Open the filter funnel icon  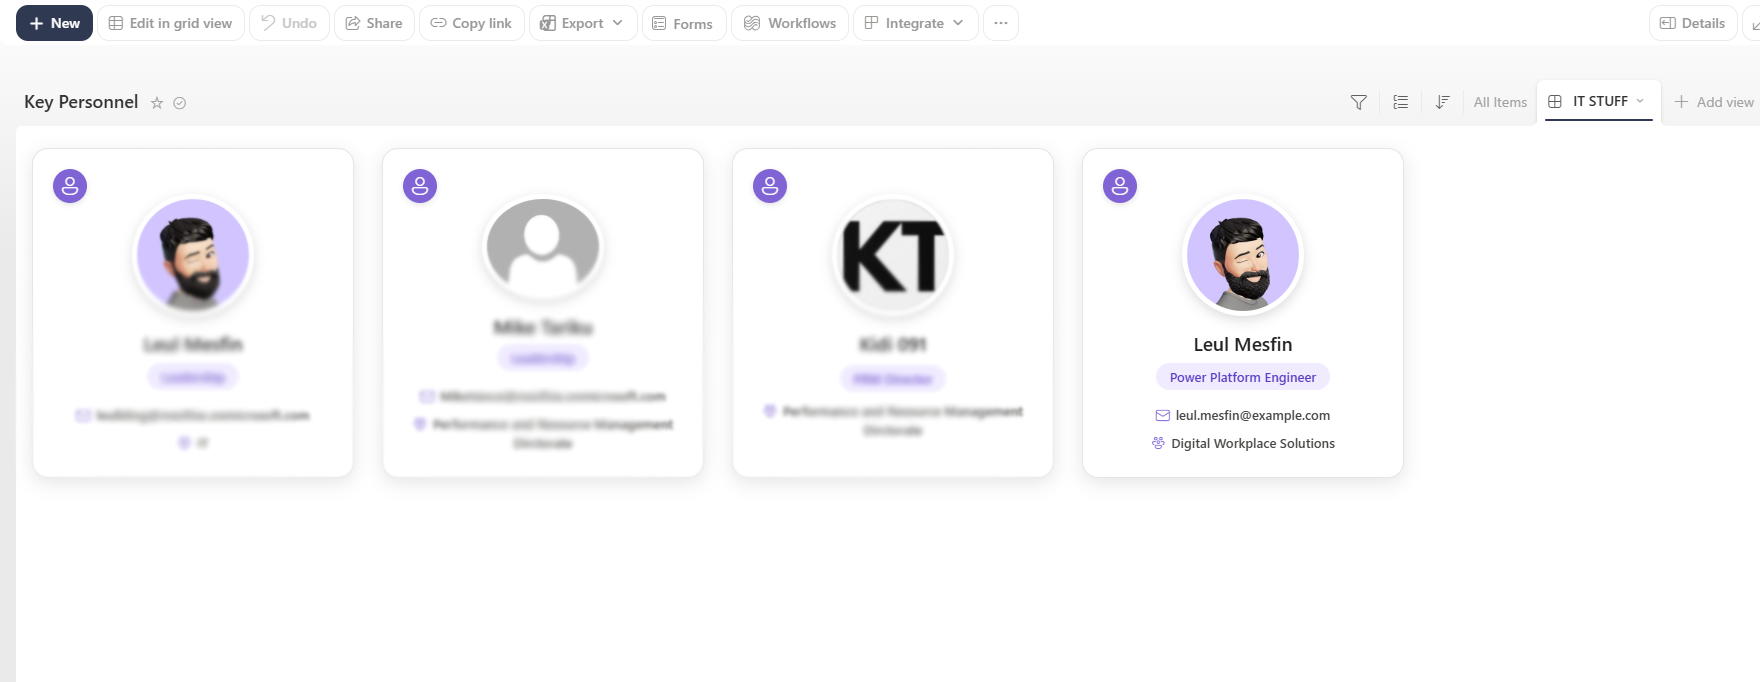tap(1358, 102)
